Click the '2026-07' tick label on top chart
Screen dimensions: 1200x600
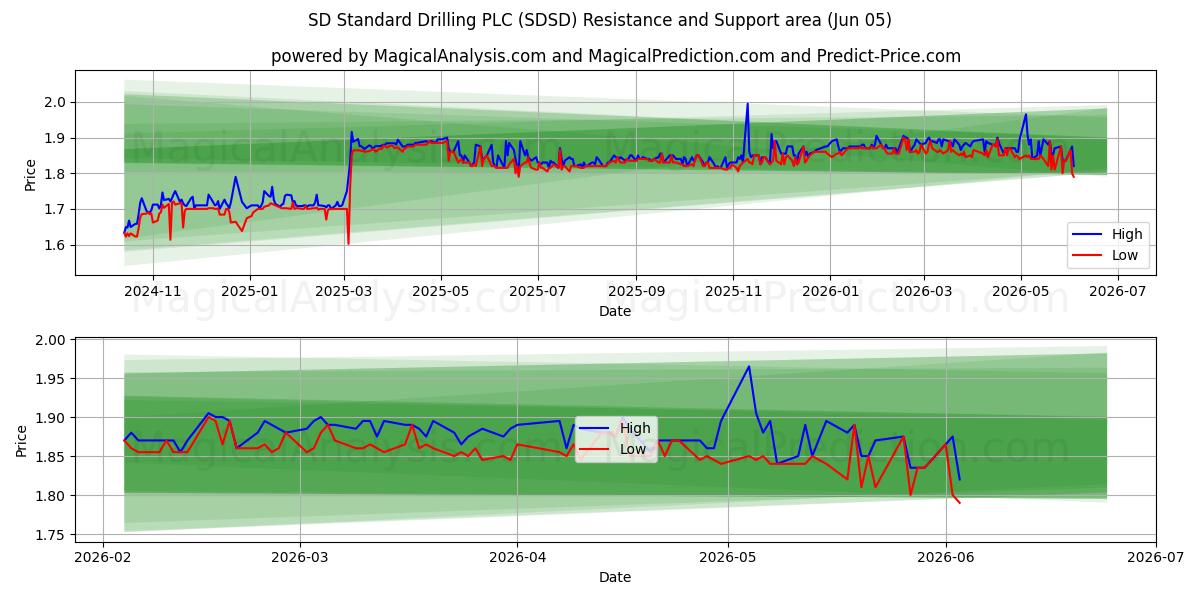point(1118,291)
